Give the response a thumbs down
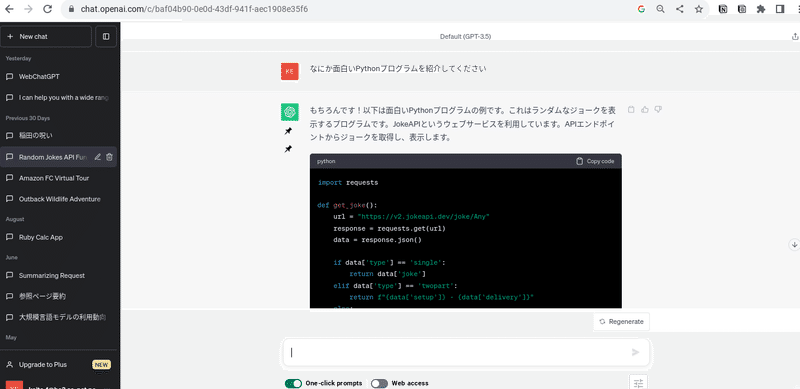This screenshot has height=389, width=800. (x=658, y=109)
